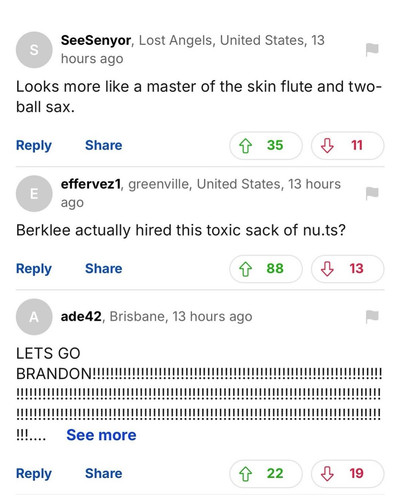
Task: Open the SeeSenyor username profile
Action: (x=96, y=41)
